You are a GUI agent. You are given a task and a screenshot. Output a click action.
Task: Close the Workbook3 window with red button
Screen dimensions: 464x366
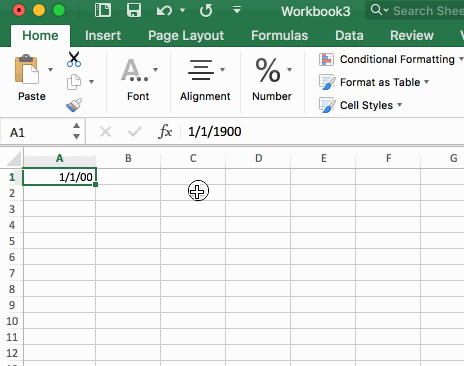click(x=19, y=10)
